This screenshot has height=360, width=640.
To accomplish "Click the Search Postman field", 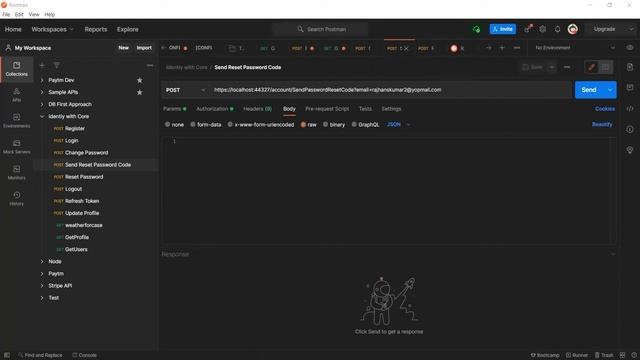I will [x=320, y=29].
